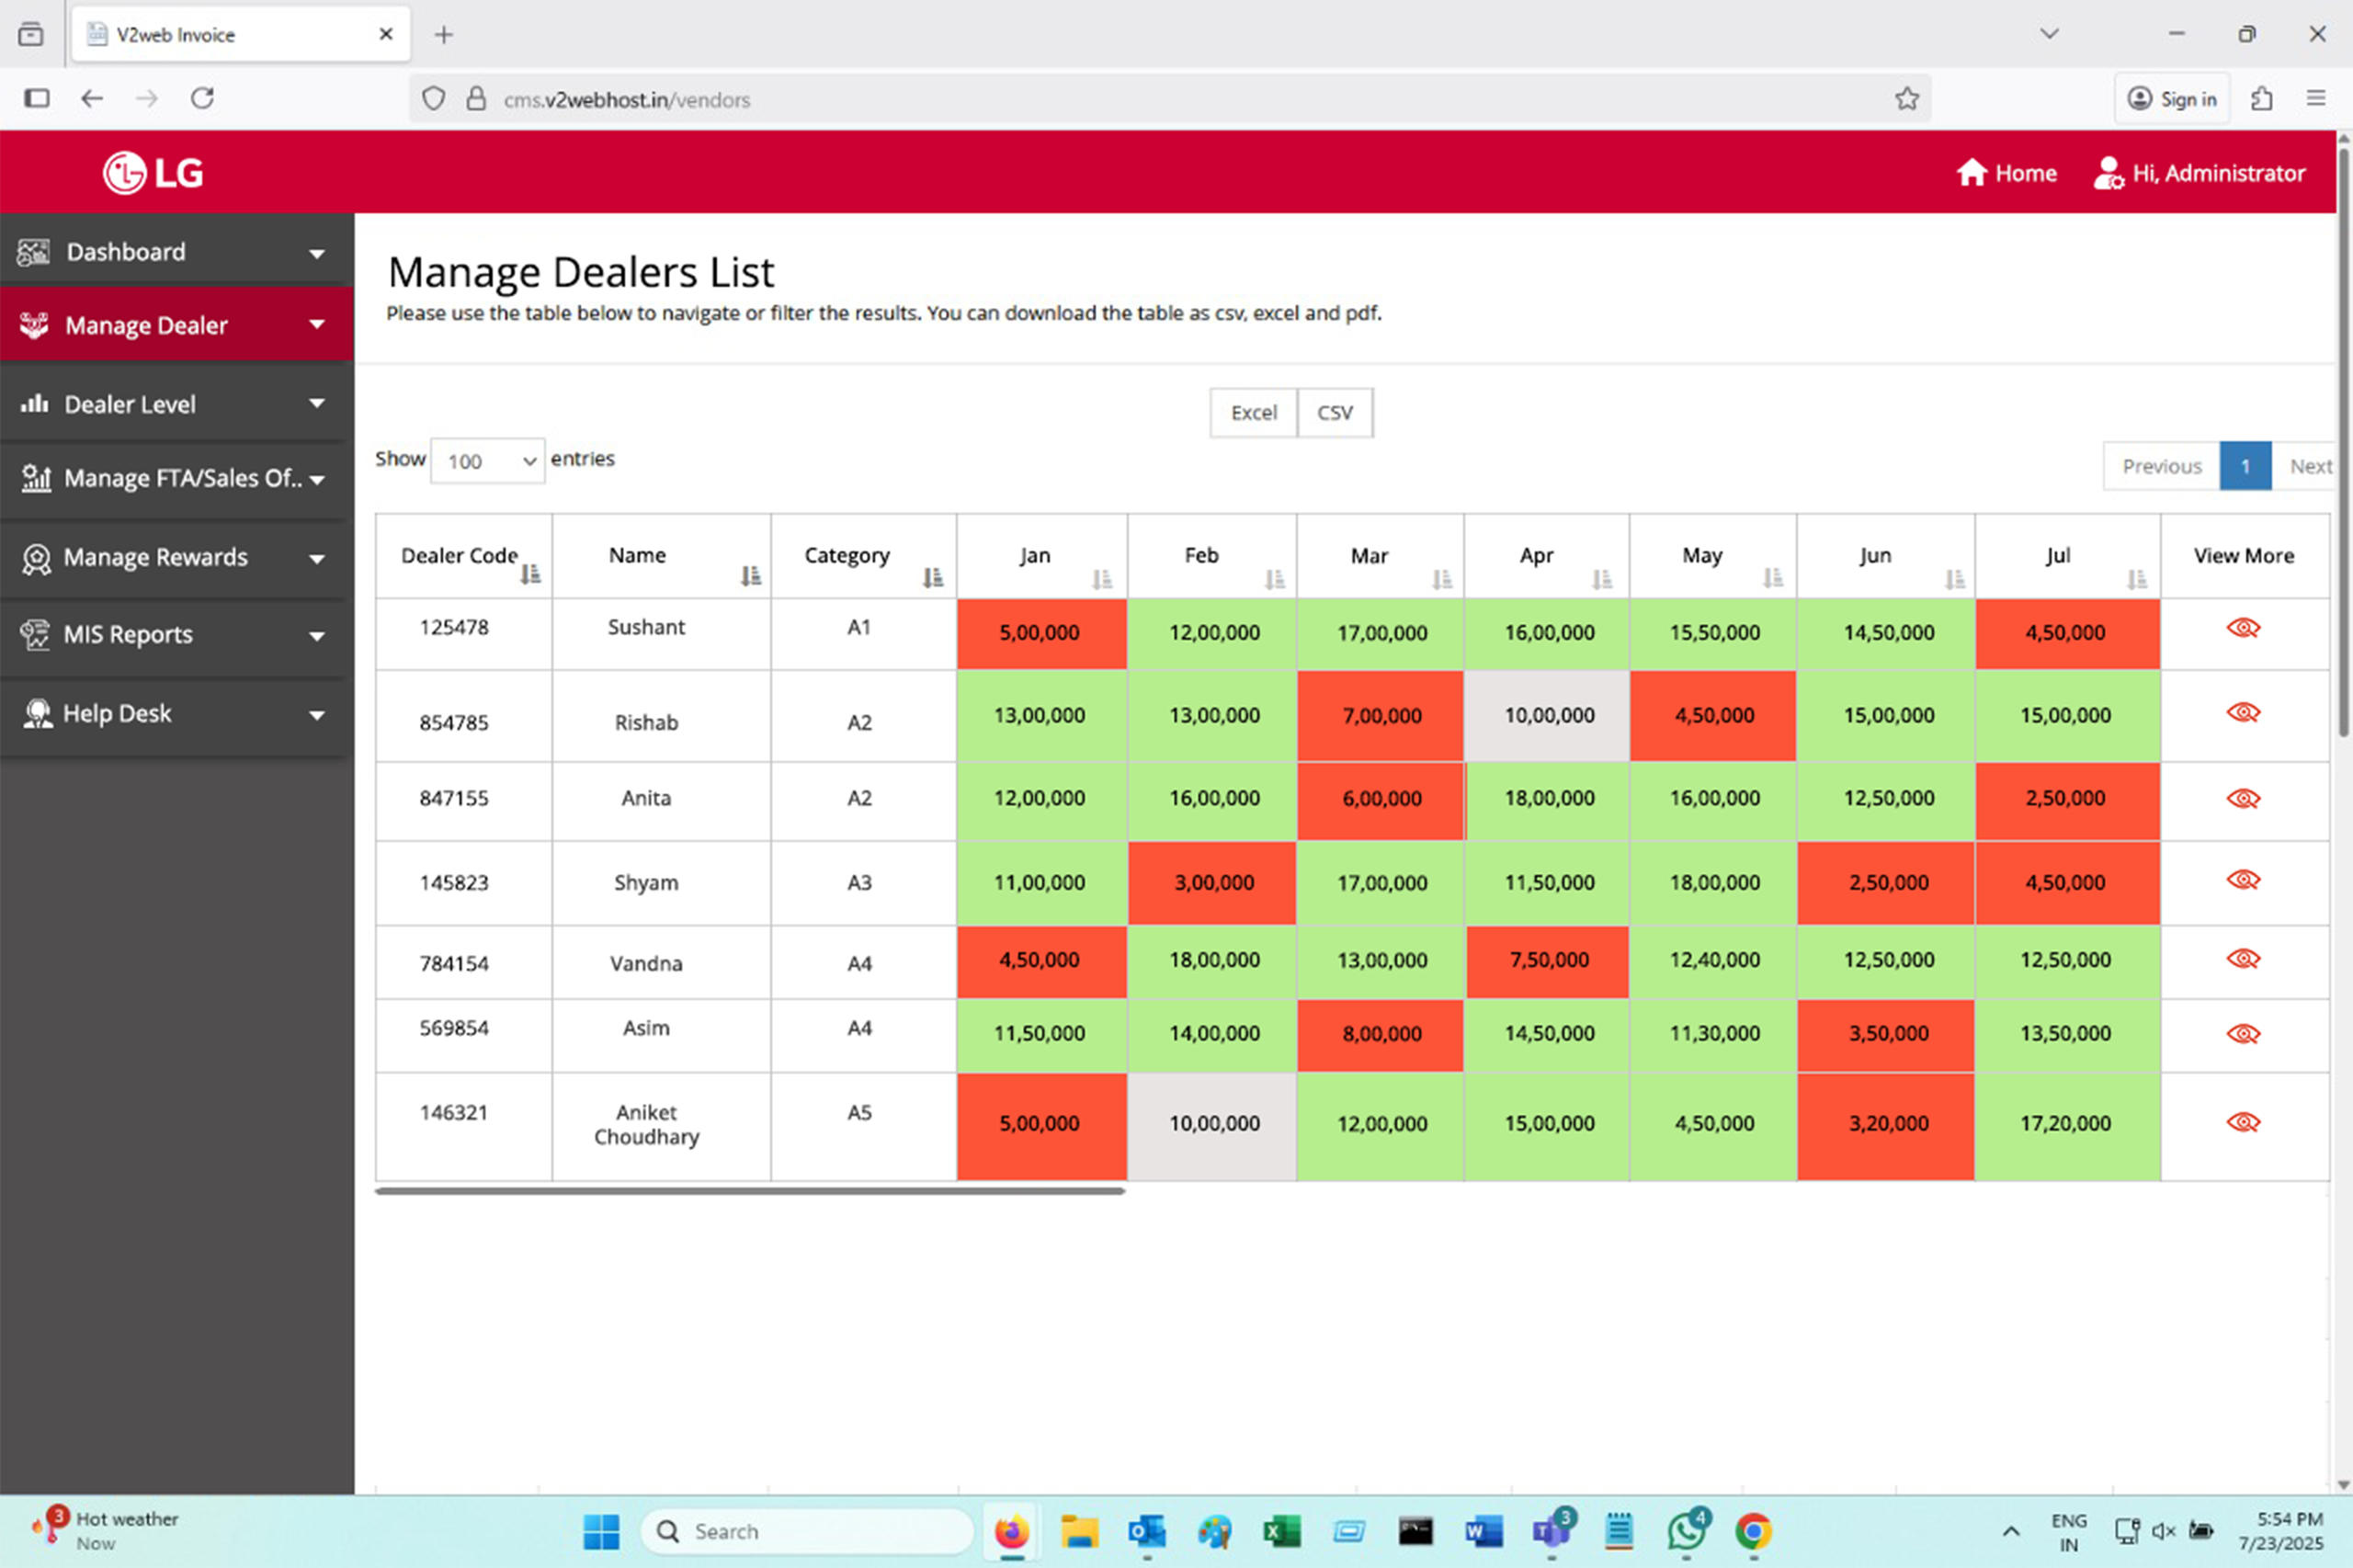This screenshot has width=2353, height=1568.
Task: Click the LG logo in header
Action: pos(153,173)
